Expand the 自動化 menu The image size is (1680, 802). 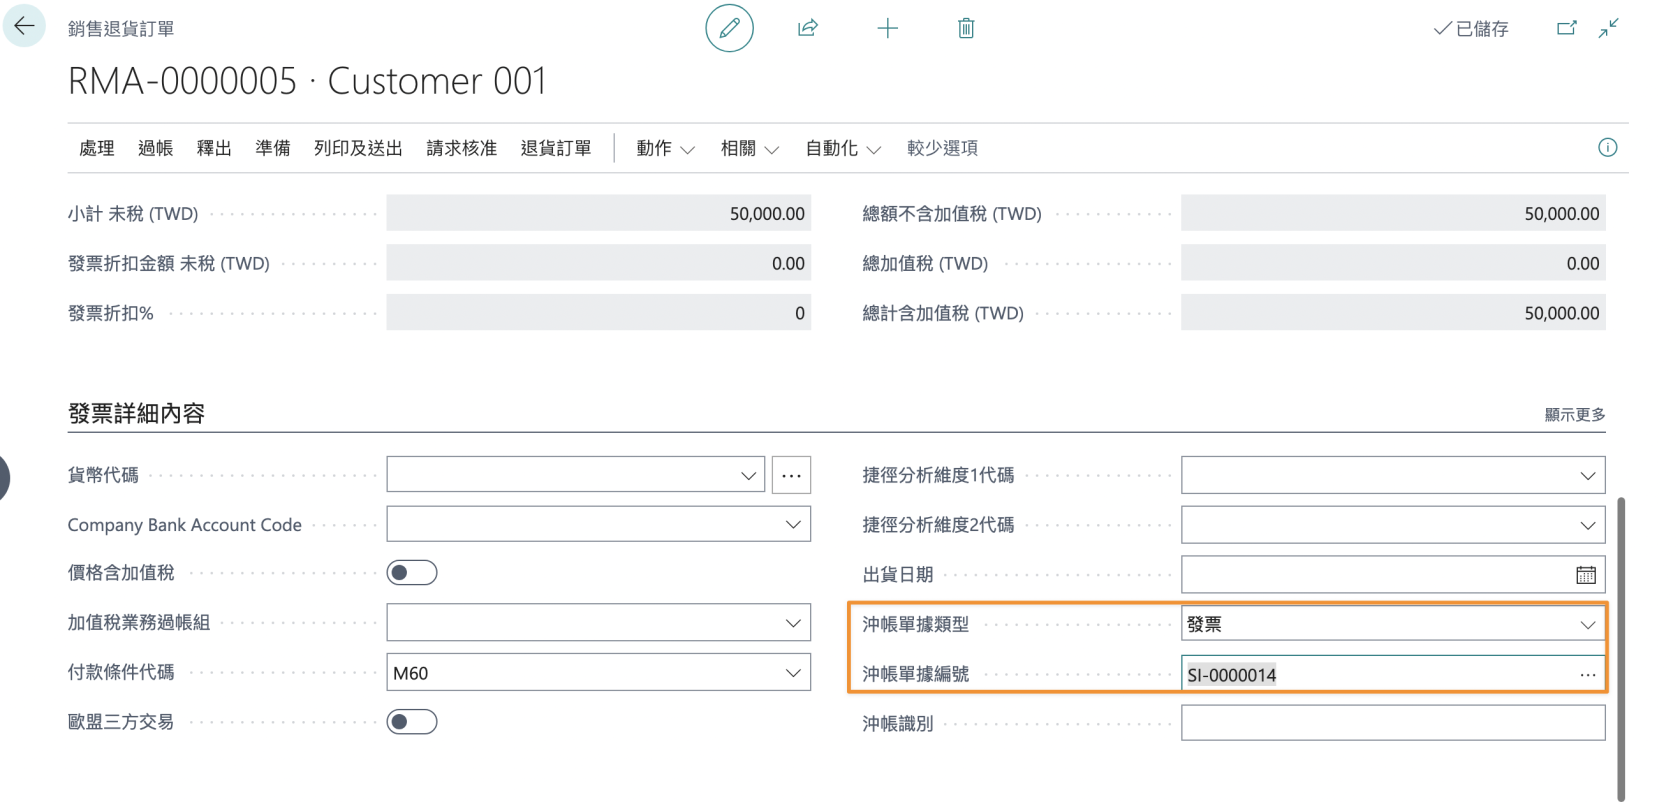click(843, 148)
